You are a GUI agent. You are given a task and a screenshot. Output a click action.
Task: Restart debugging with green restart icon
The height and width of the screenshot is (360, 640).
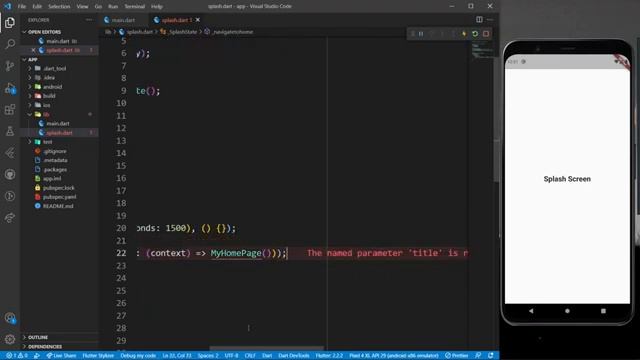475,34
